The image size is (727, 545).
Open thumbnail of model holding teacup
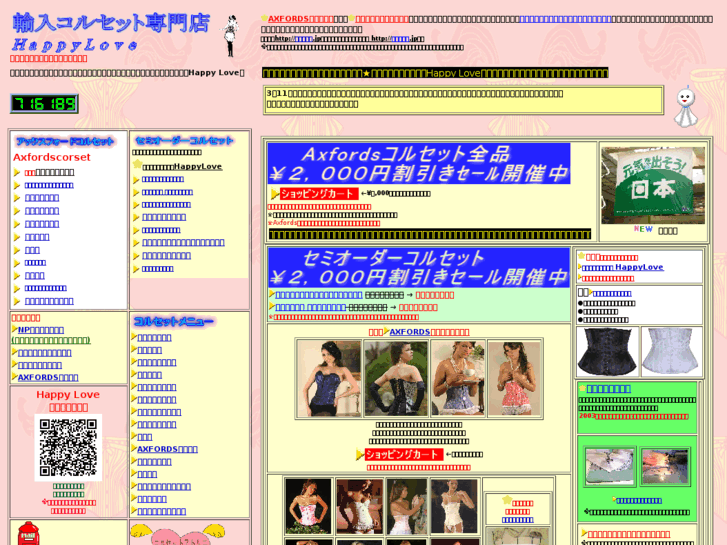click(458, 378)
